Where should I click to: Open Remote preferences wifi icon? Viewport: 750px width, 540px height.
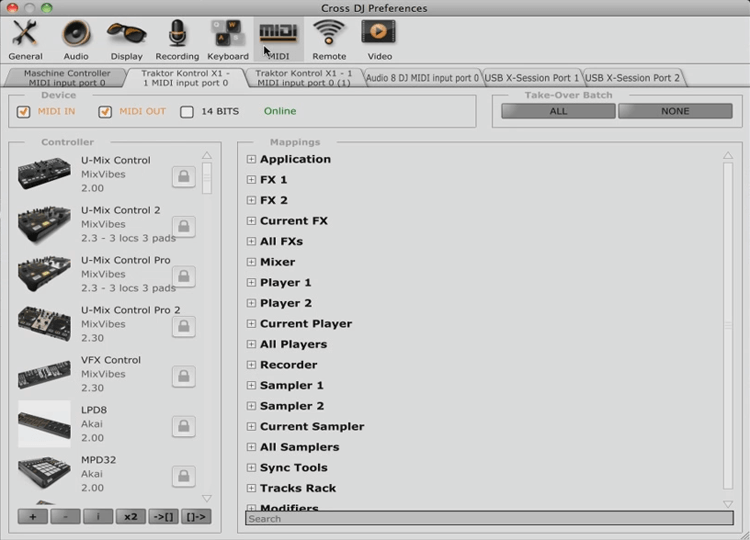pyautogui.click(x=329, y=33)
